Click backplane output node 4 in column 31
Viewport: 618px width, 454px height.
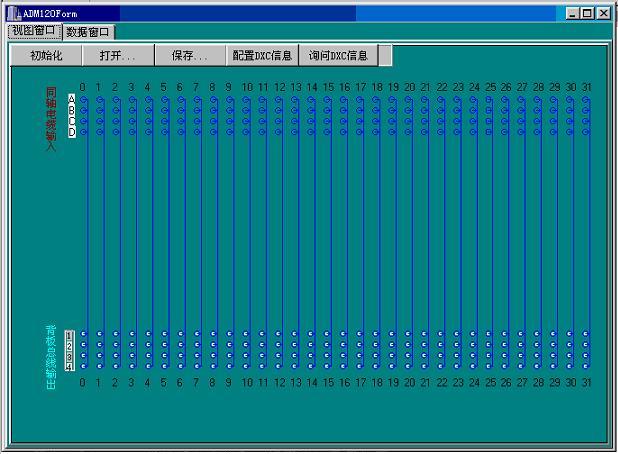coord(587,366)
